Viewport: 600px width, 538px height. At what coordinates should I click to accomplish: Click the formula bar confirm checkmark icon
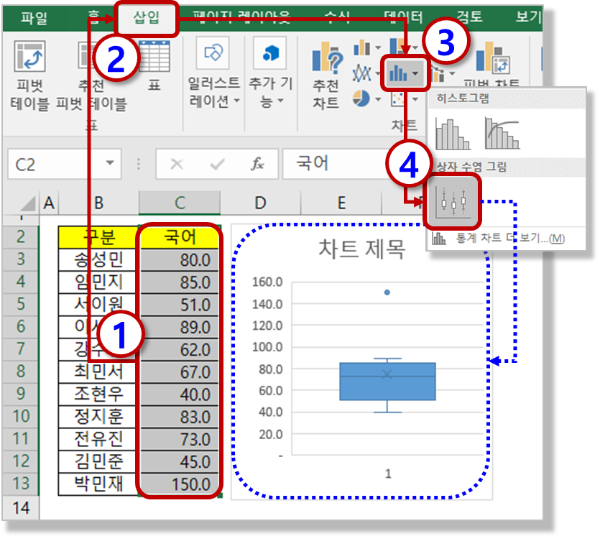(x=217, y=164)
